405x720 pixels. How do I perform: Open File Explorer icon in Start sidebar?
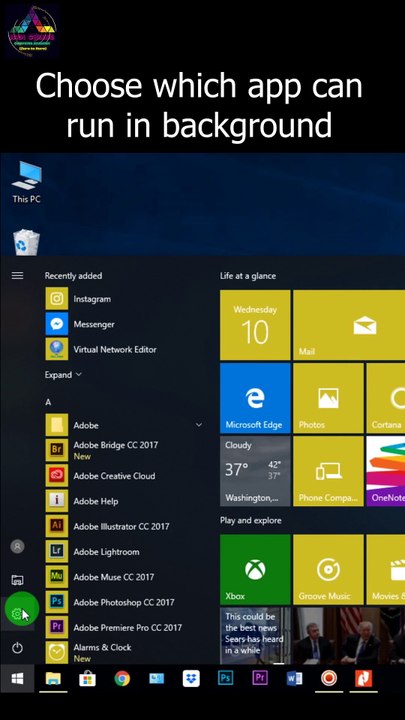click(17, 579)
